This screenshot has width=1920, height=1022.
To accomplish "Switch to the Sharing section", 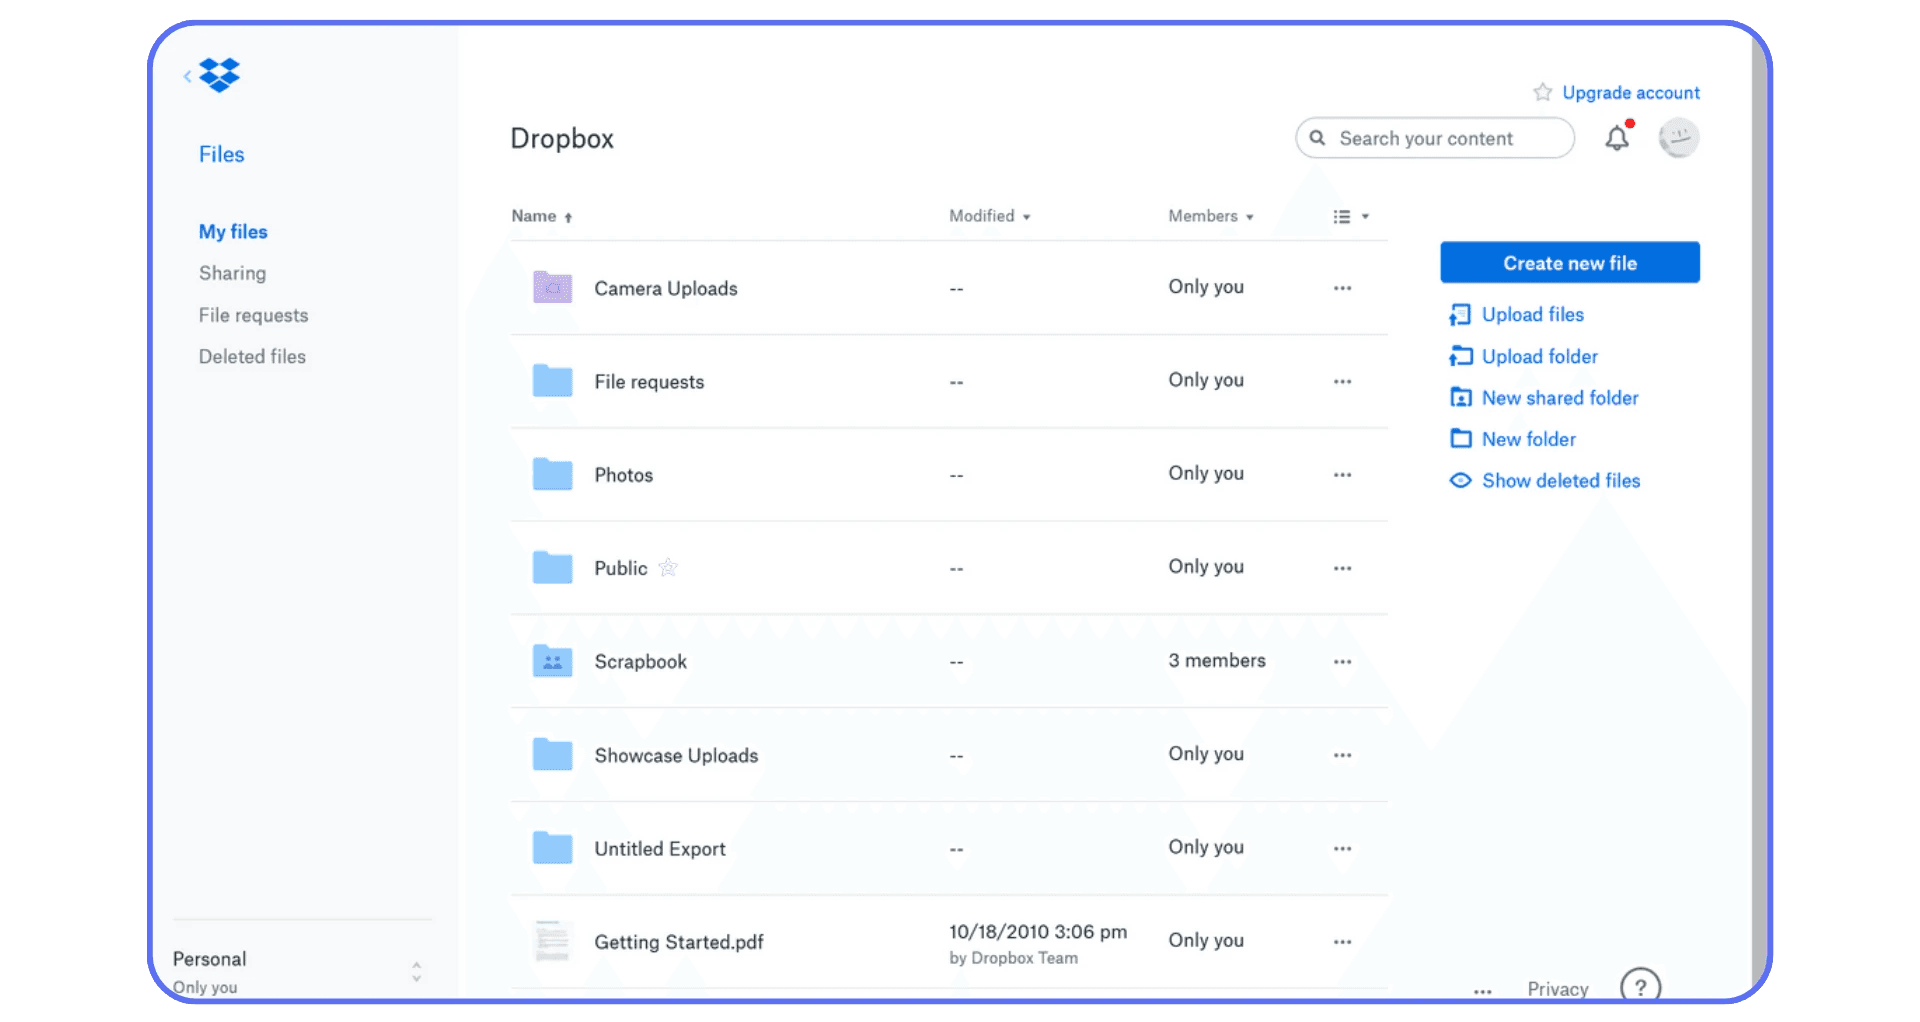I will point(232,273).
